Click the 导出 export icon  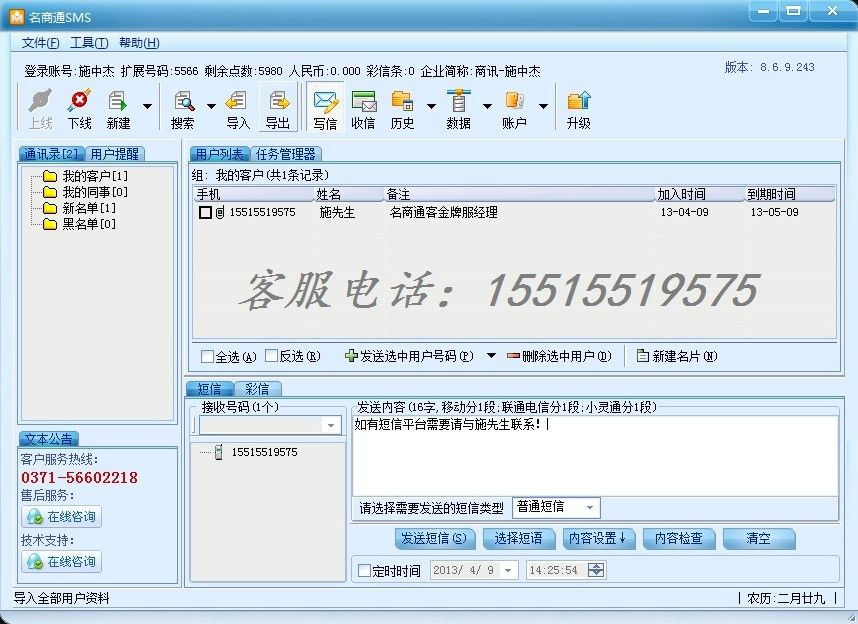[278, 107]
